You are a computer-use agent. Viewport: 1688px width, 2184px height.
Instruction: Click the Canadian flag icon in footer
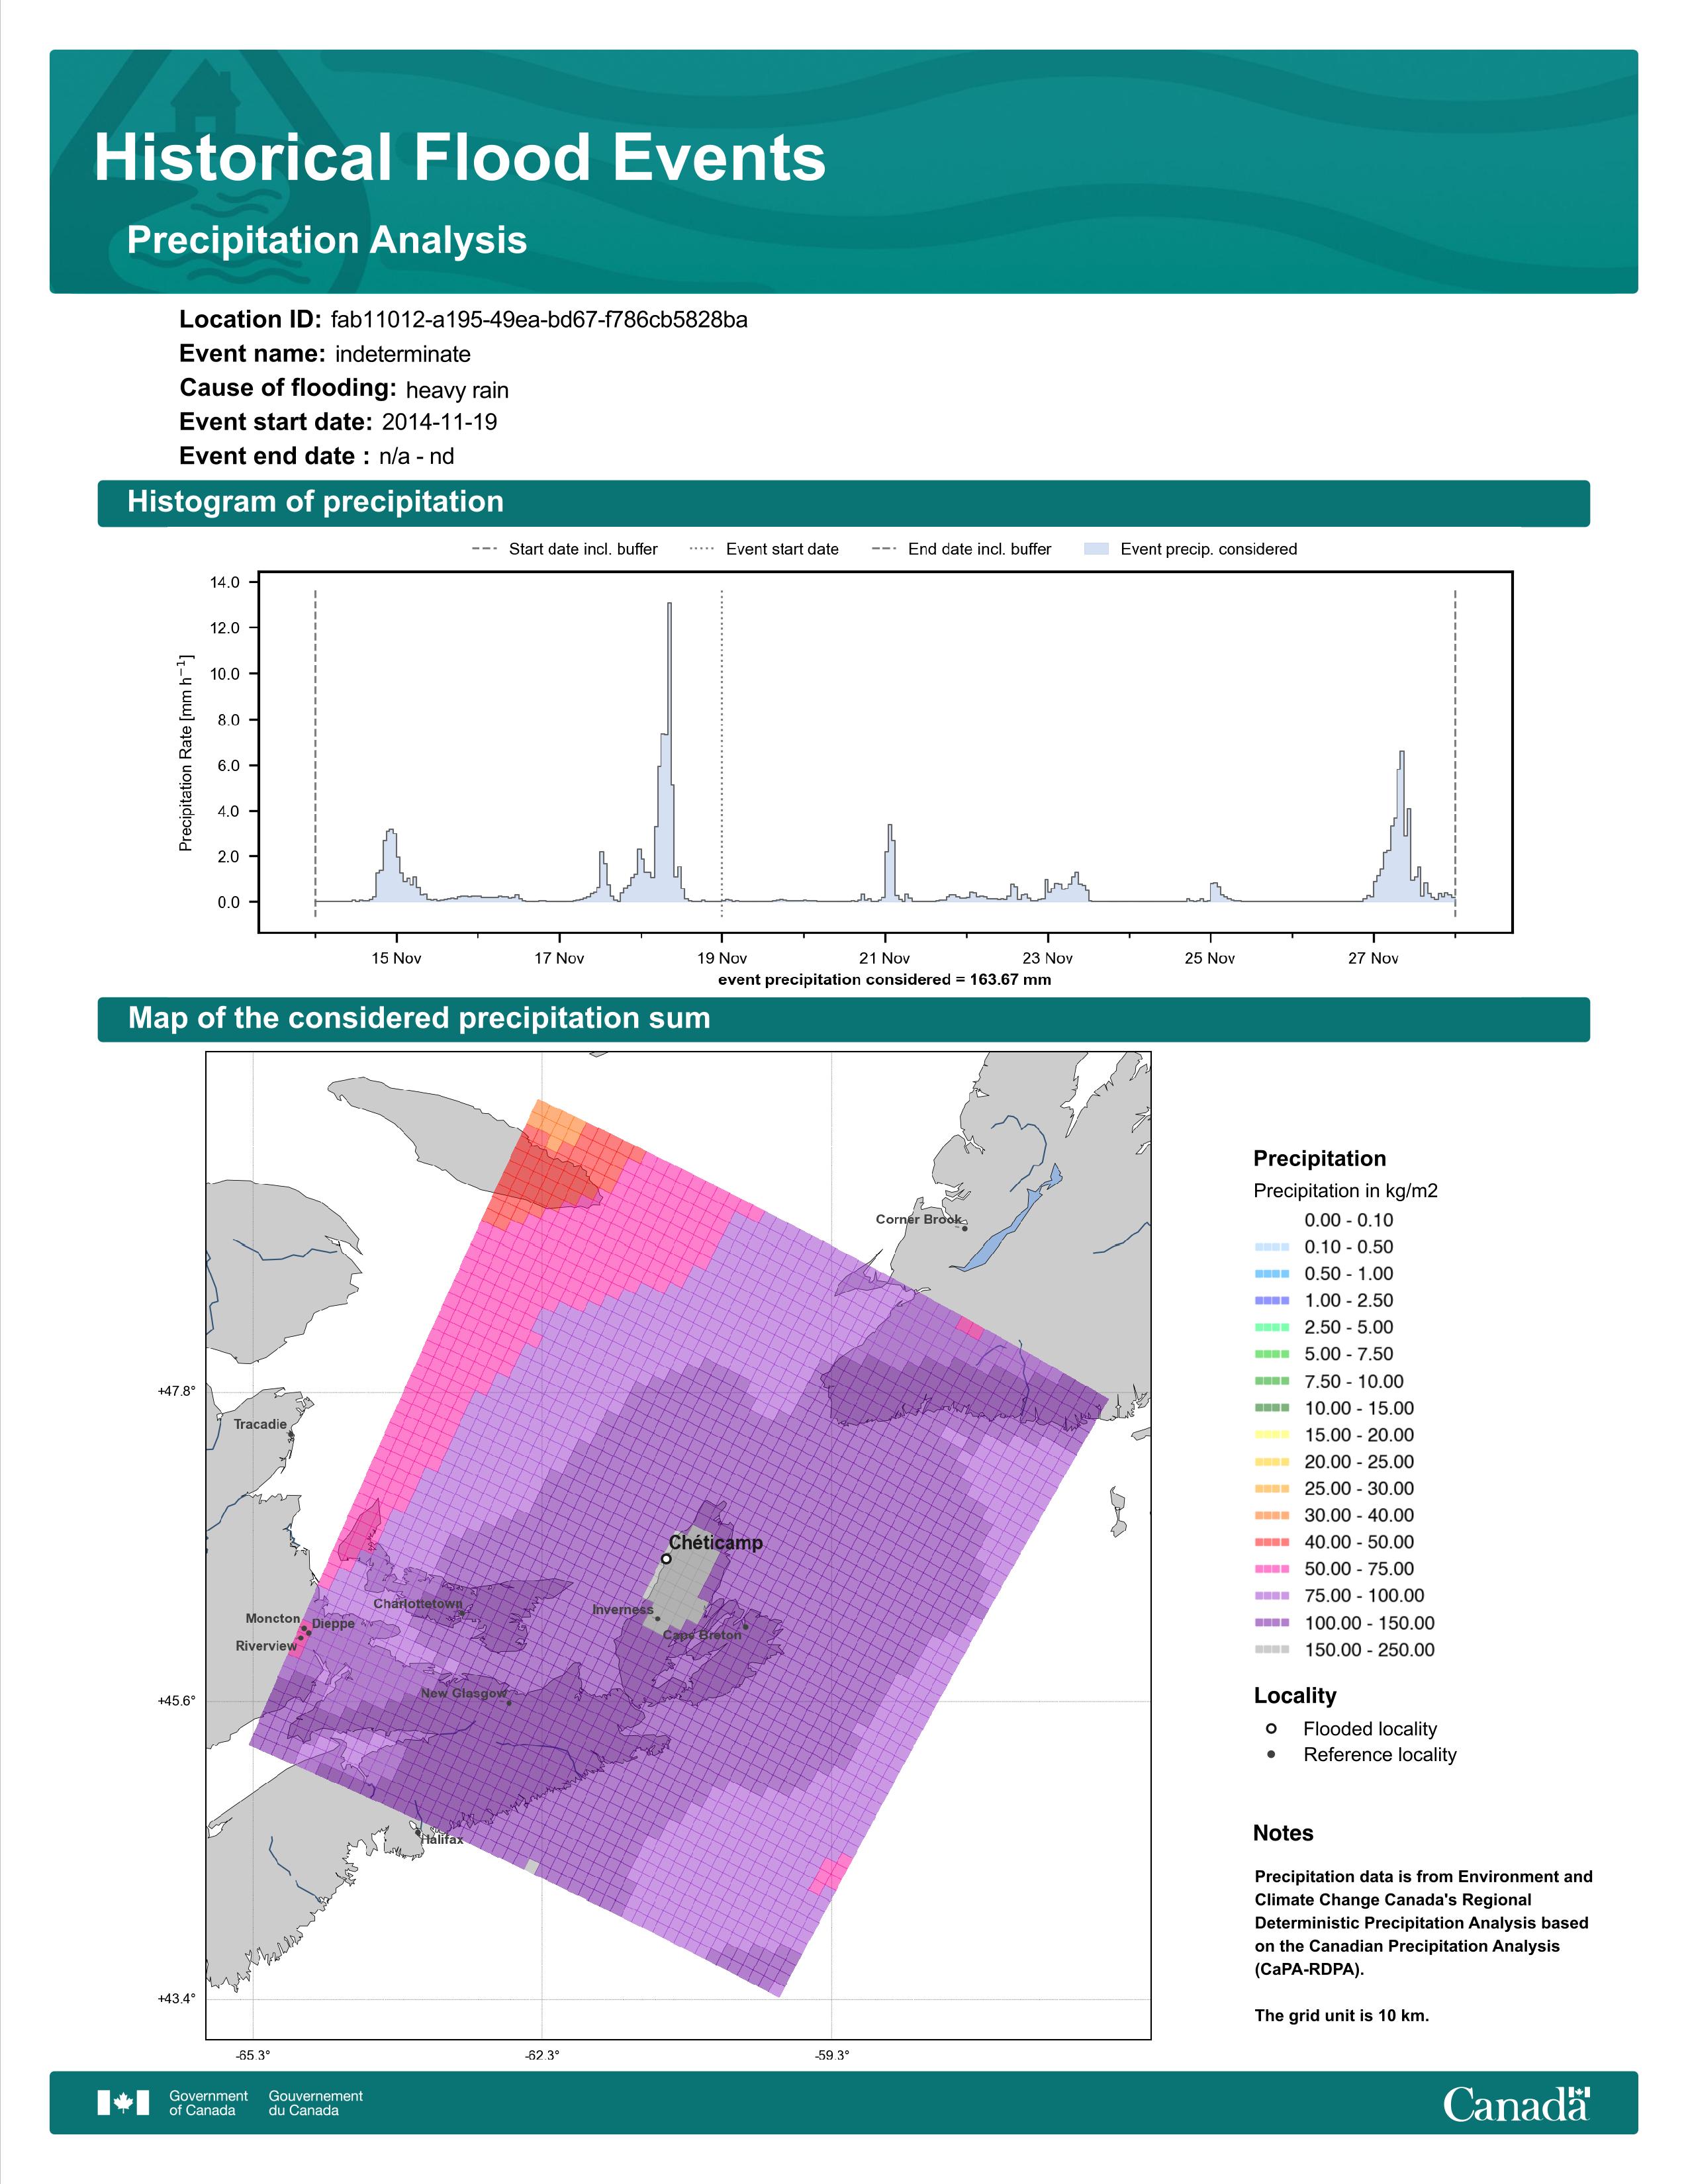pos(123,2103)
